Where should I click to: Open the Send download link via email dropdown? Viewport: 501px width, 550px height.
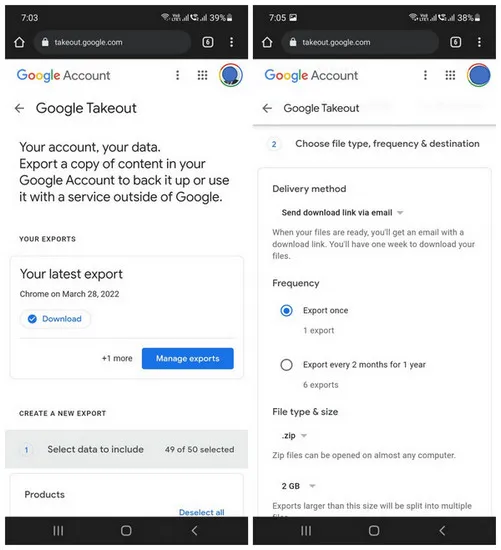[342, 213]
